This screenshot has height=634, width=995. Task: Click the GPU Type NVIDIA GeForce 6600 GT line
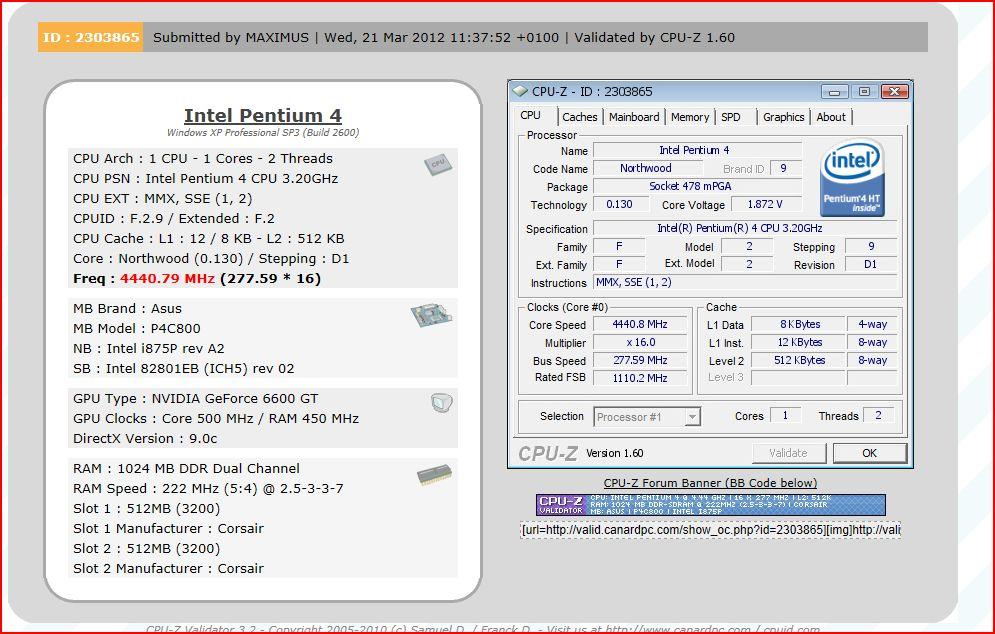(195, 399)
